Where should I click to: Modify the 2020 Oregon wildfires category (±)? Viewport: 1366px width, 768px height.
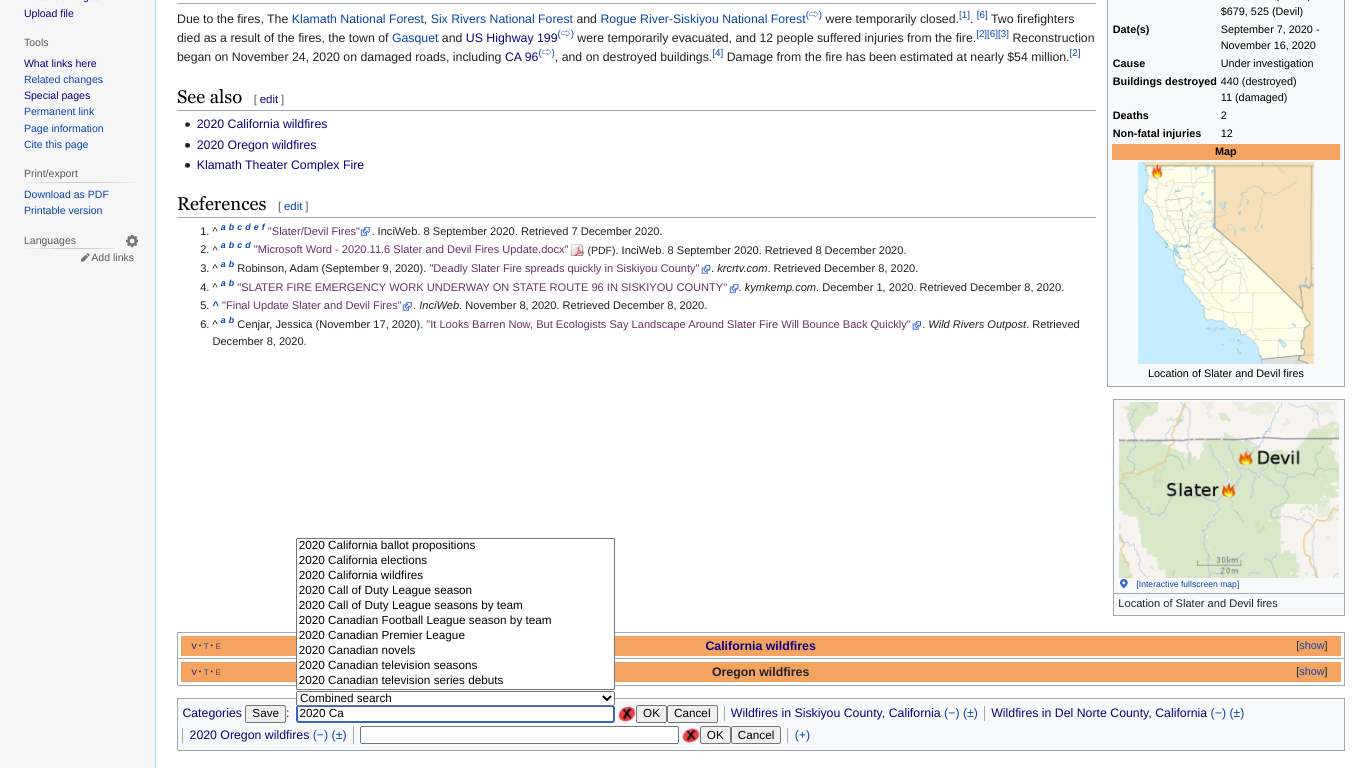[339, 735]
